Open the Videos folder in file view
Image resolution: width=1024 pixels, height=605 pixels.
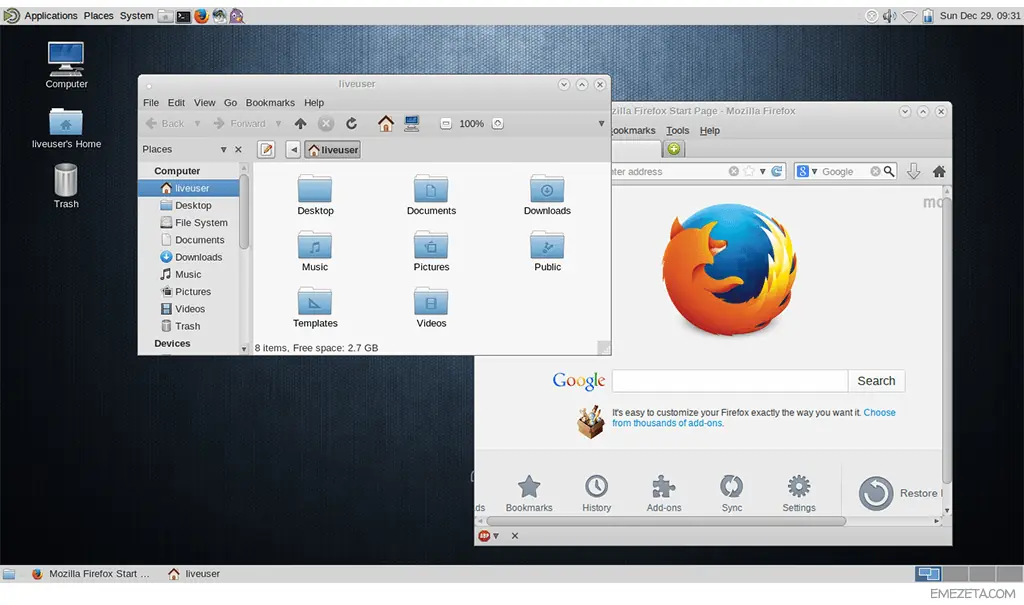431,307
